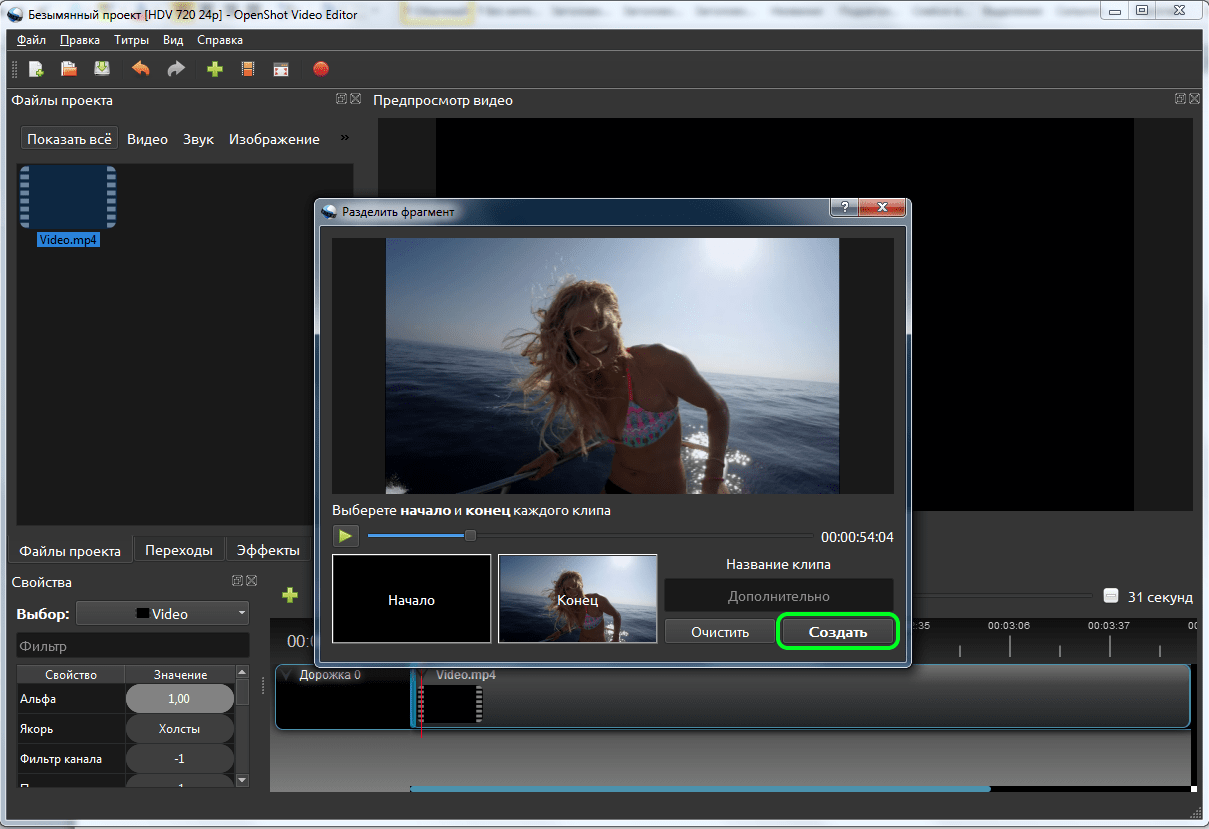1209x829 pixels.
Task: Click the Open Project folder icon
Action: [x=69, y=69]
